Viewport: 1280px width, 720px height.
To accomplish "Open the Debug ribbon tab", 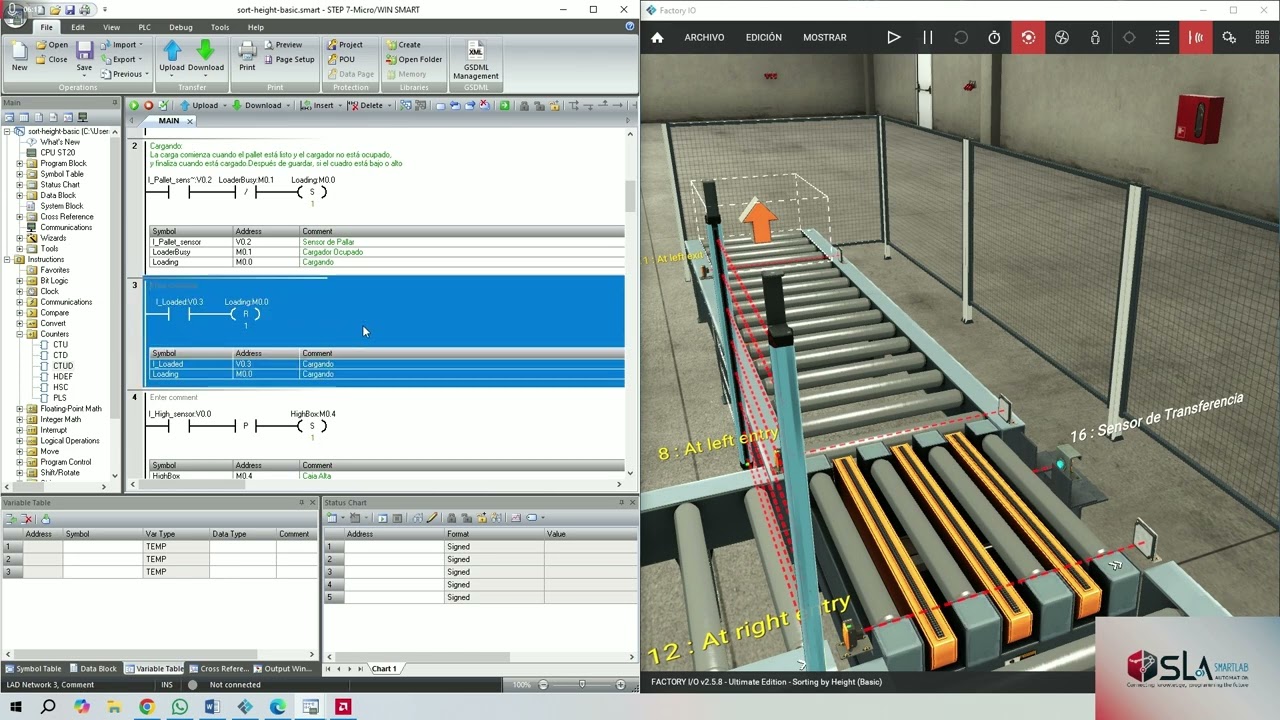I will (181, 27).
